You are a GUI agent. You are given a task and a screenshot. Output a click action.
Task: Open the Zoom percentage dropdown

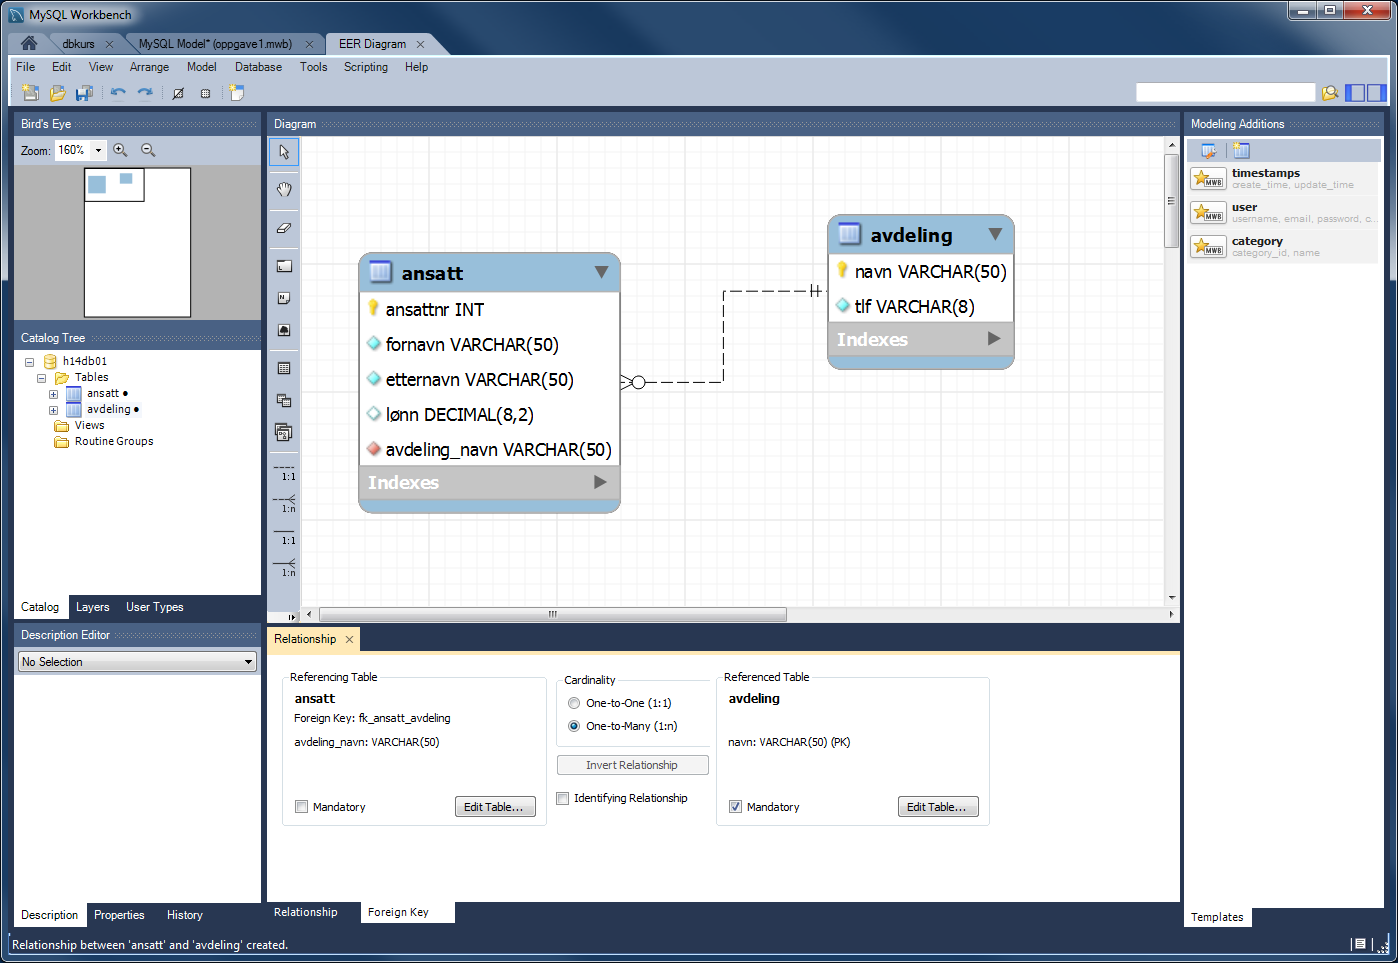[98, 150]
